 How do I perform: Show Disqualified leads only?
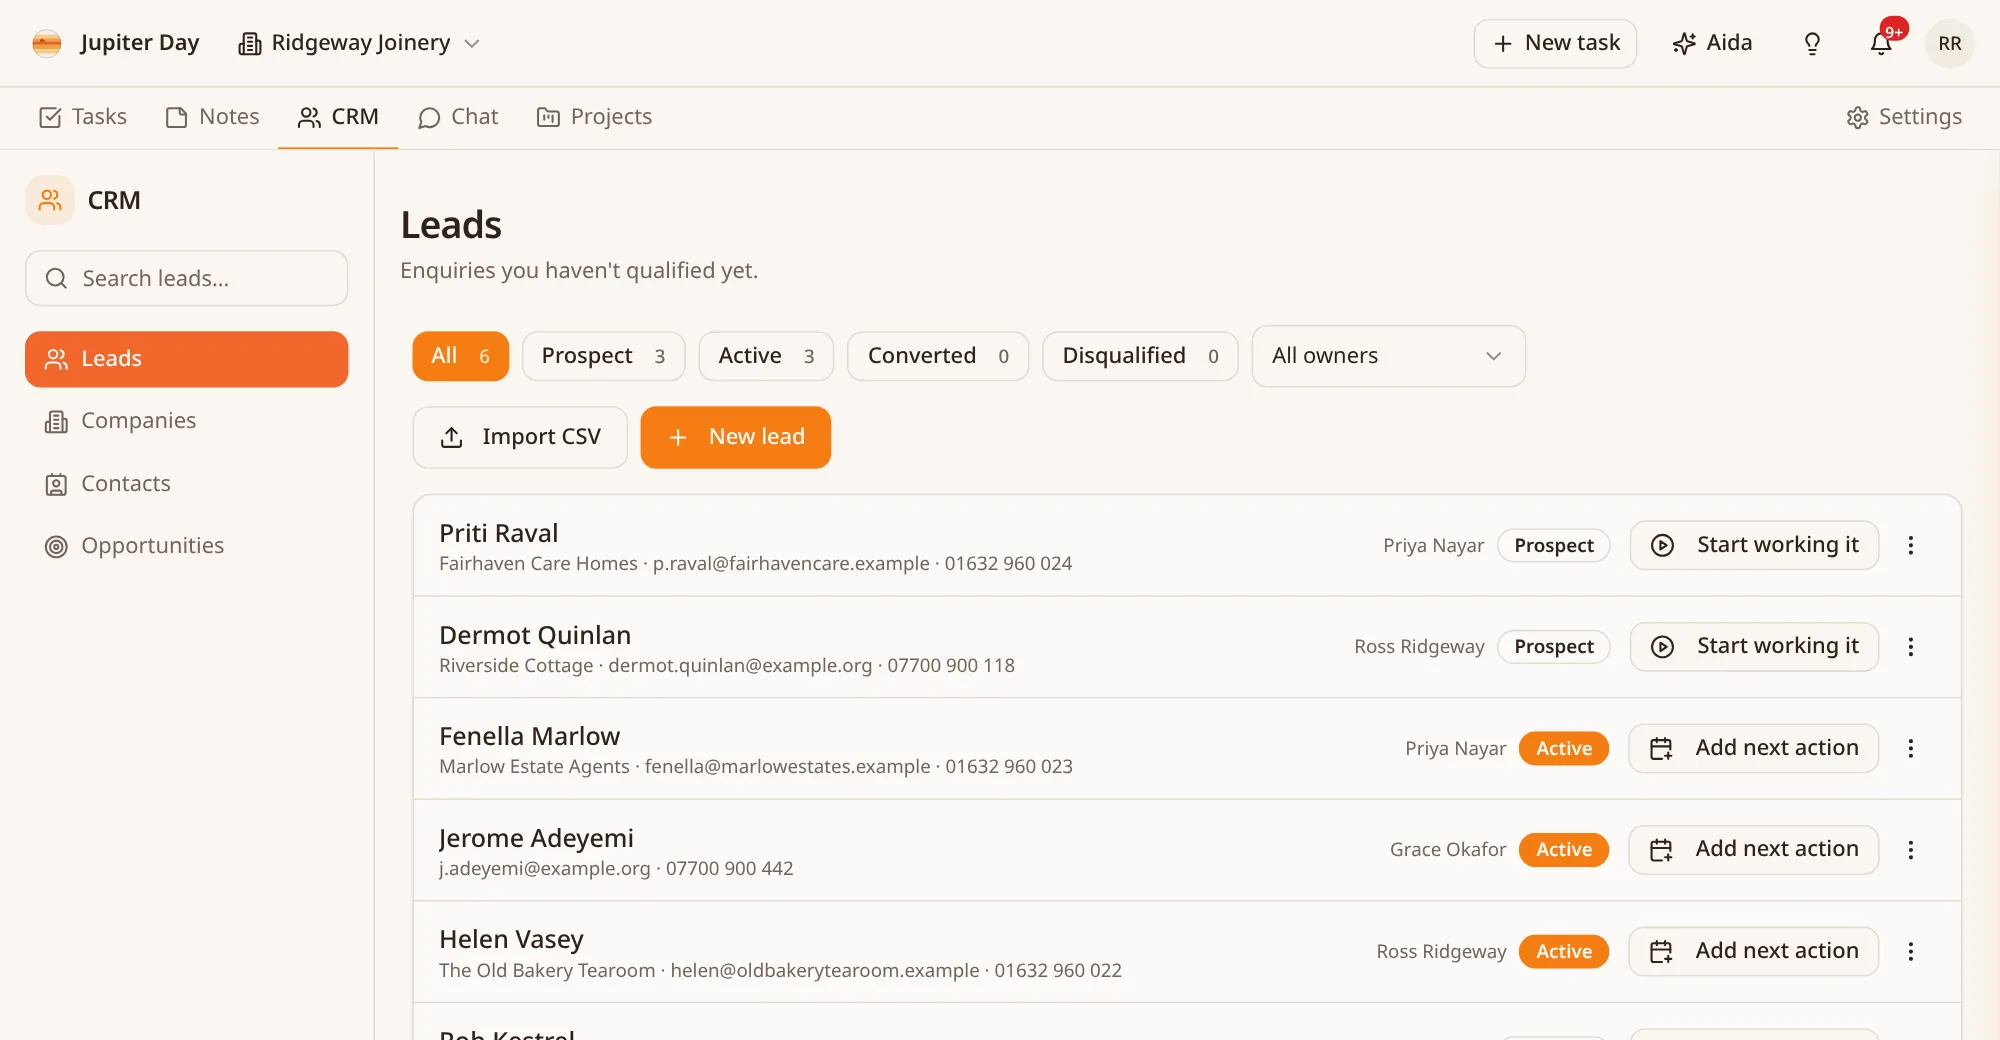click(1140, 356)
